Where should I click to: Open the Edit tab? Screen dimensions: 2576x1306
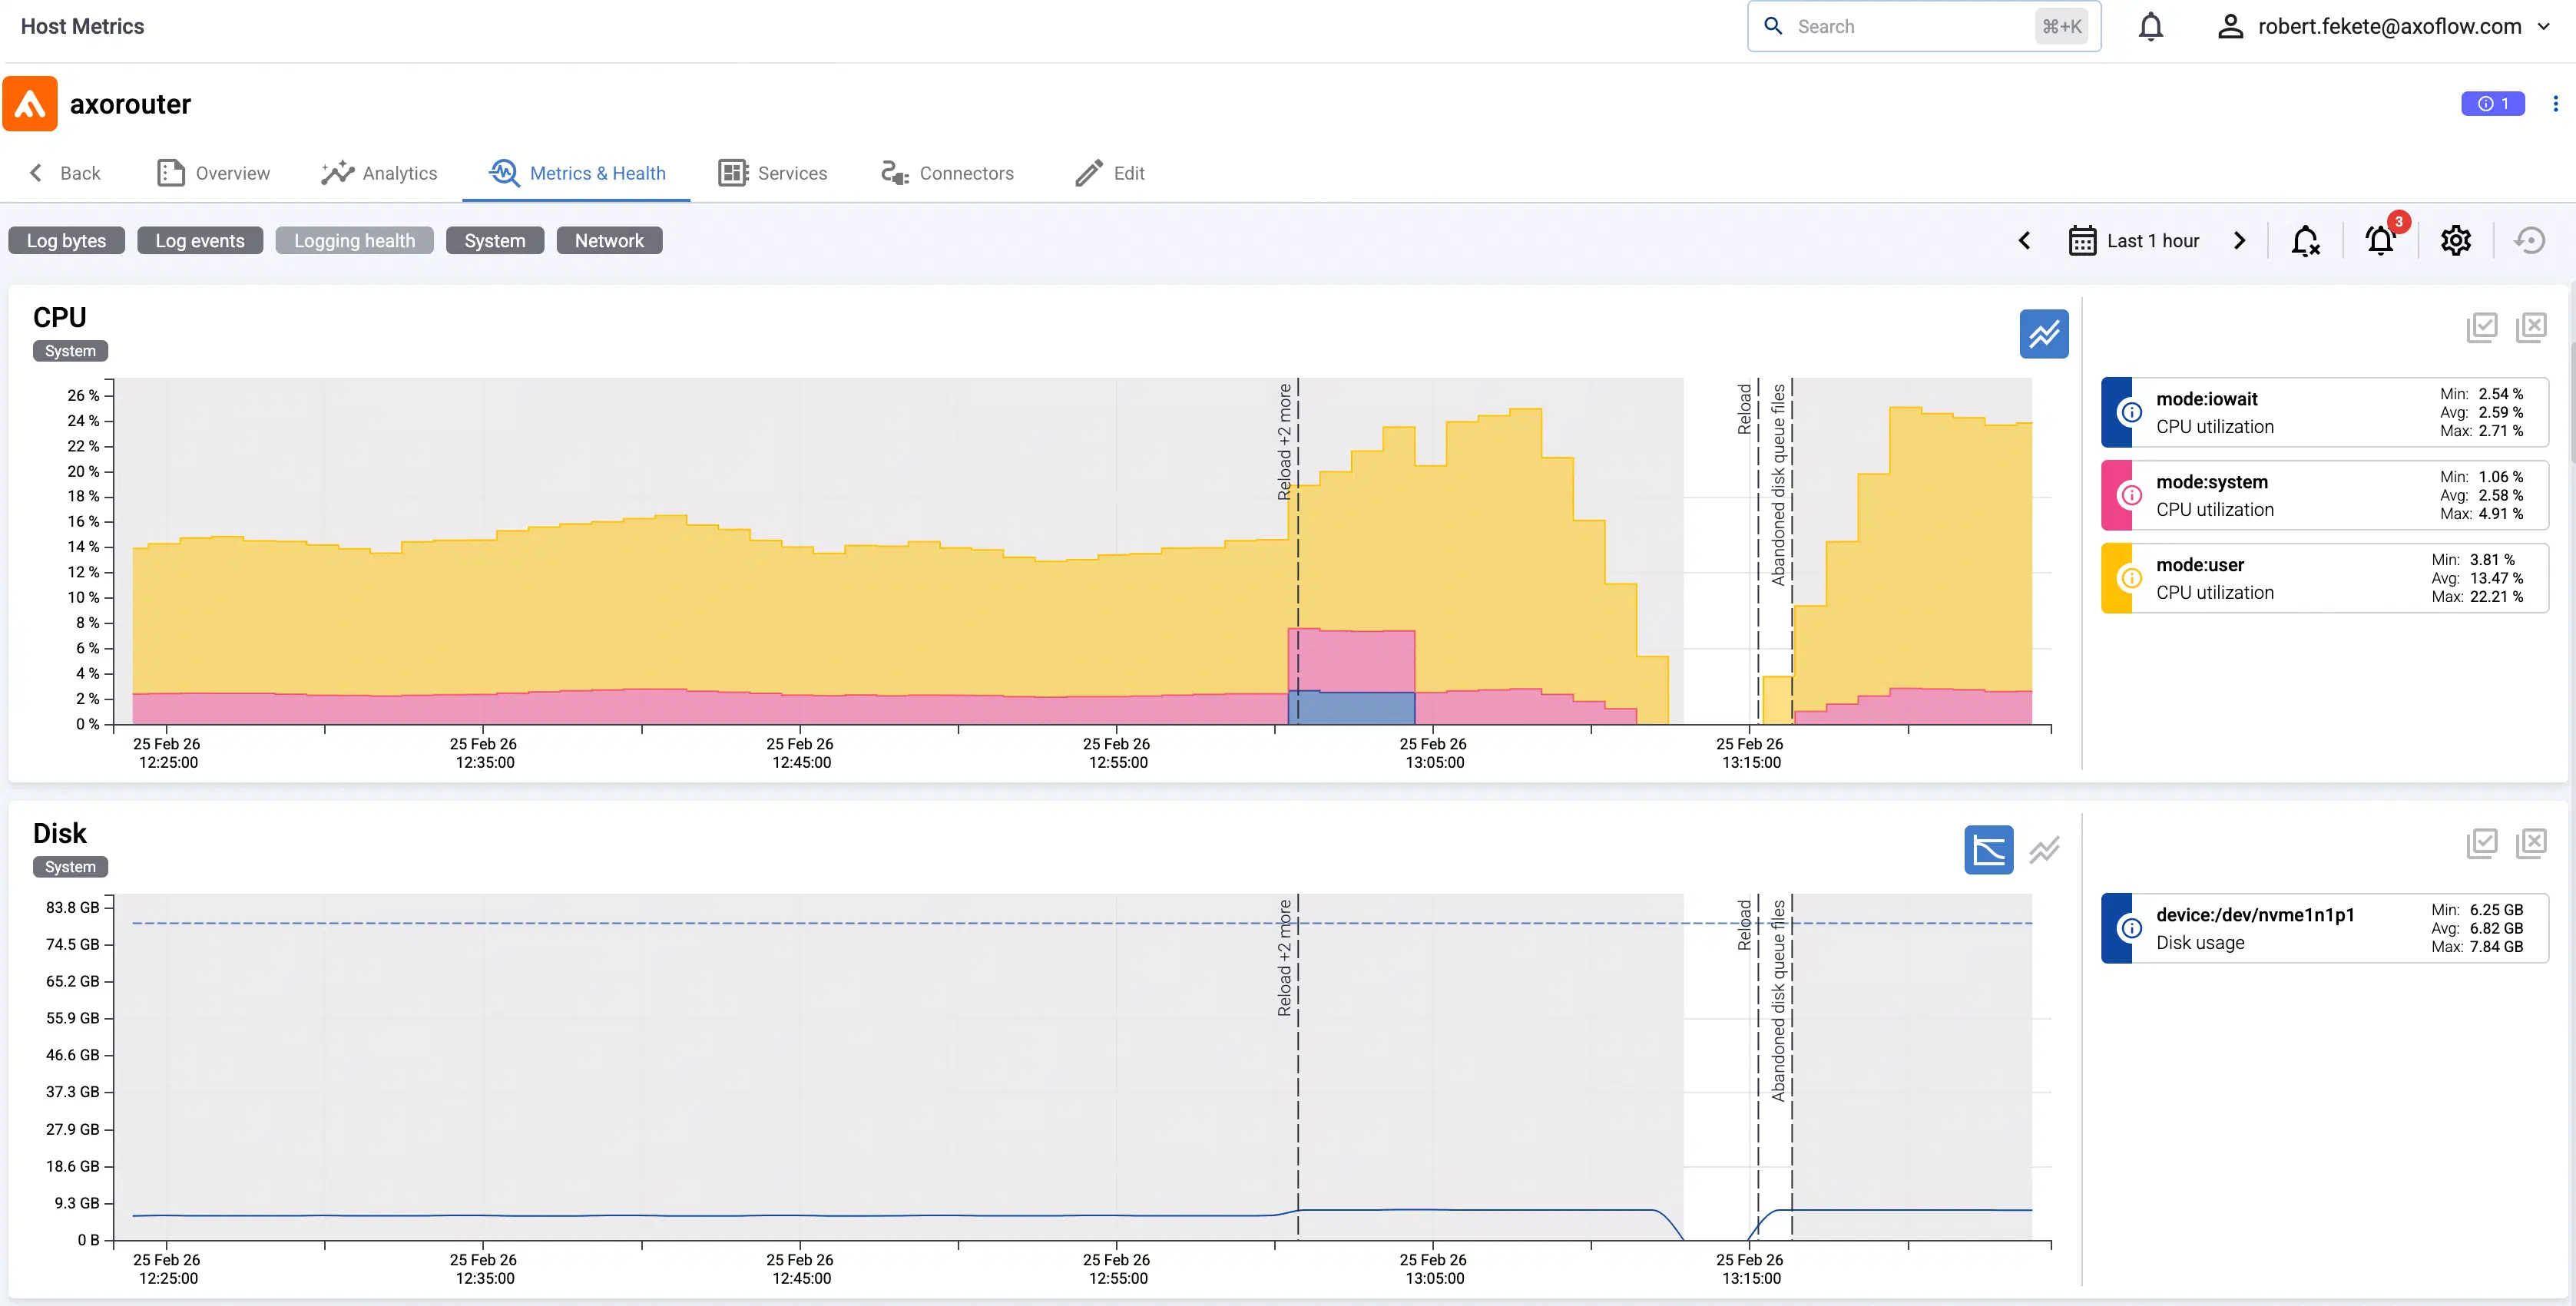coord(1109,173)
